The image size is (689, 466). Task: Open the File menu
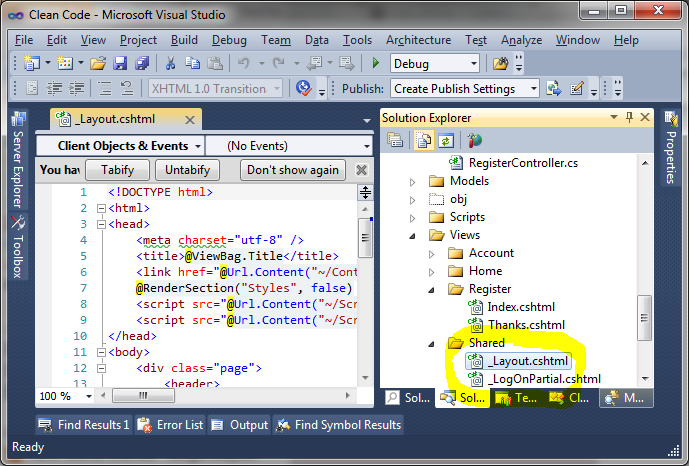(x=24, y=40)
